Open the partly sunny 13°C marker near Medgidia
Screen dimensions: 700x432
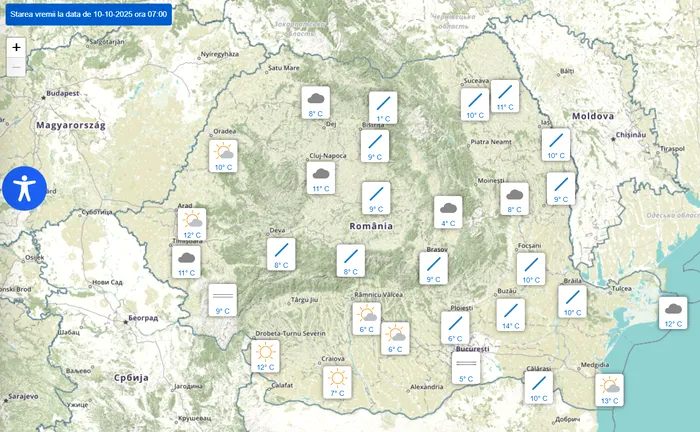coord(609,389)
